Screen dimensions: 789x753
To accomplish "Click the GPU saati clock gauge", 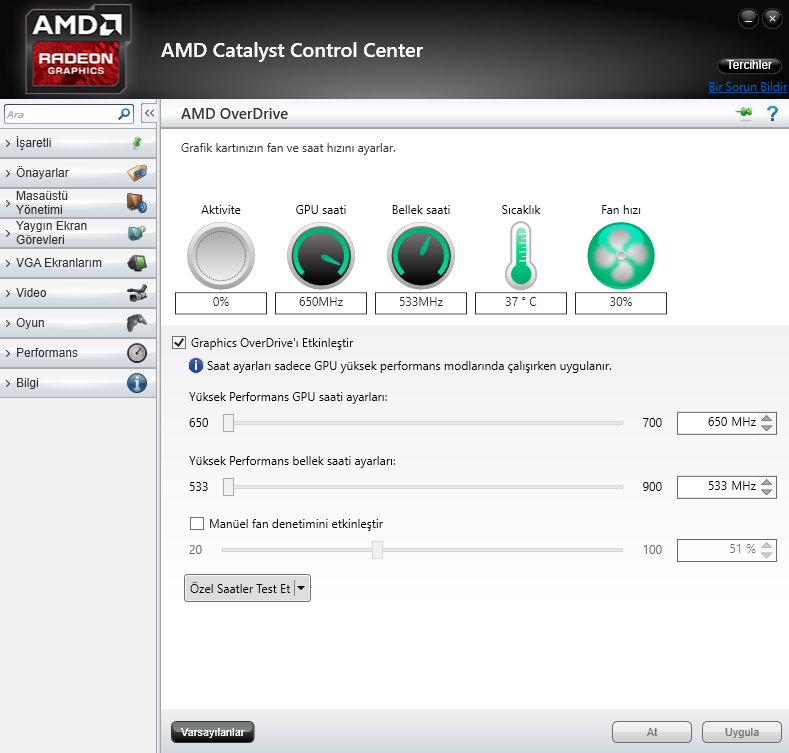I will (321, 256).
